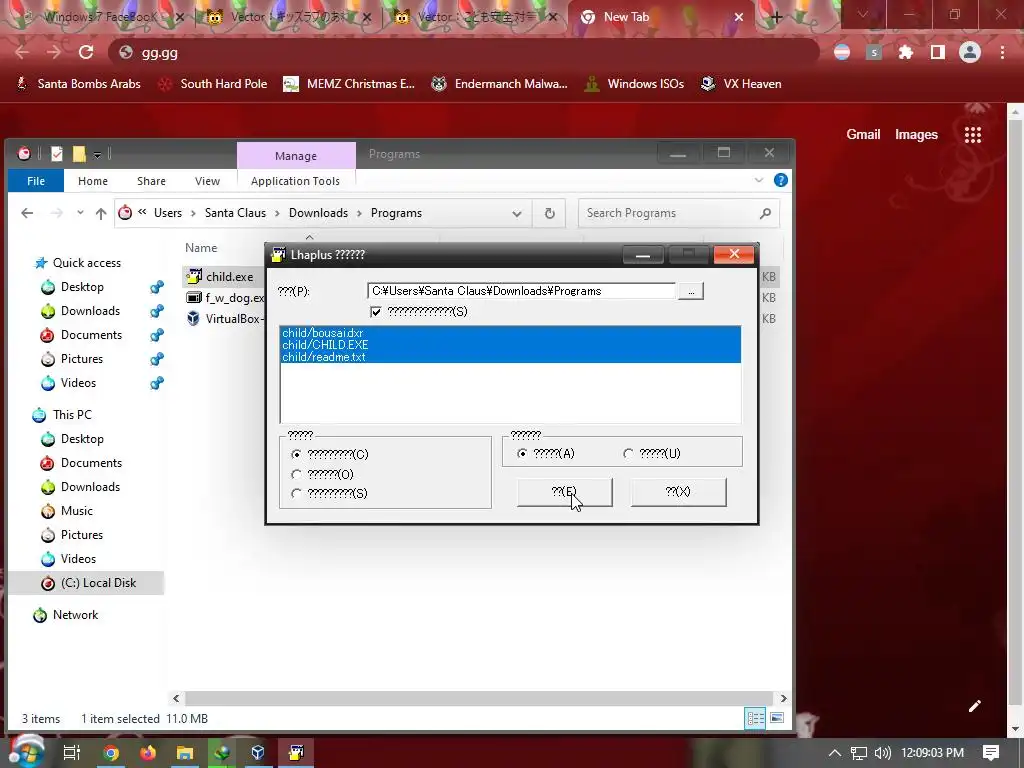Open the View ribbon tab
The width and height of the screenshot is (1024, 768).
207,181
